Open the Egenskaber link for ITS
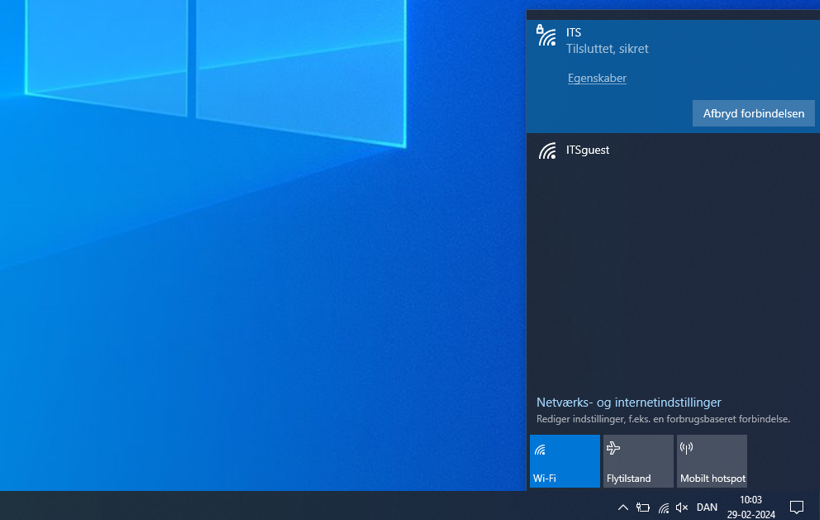The width and height of the screenshot is (820, 520). pyautogui.click(x=597, y=78)
